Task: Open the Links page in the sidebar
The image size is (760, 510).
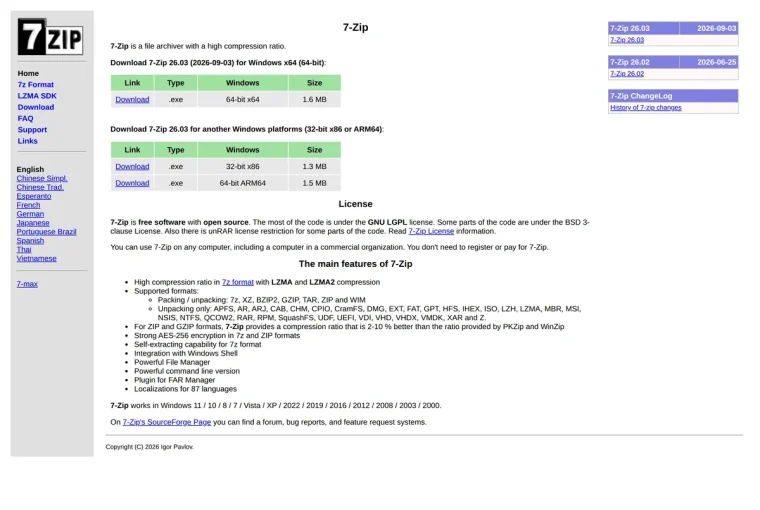Action: click(27, 141)
